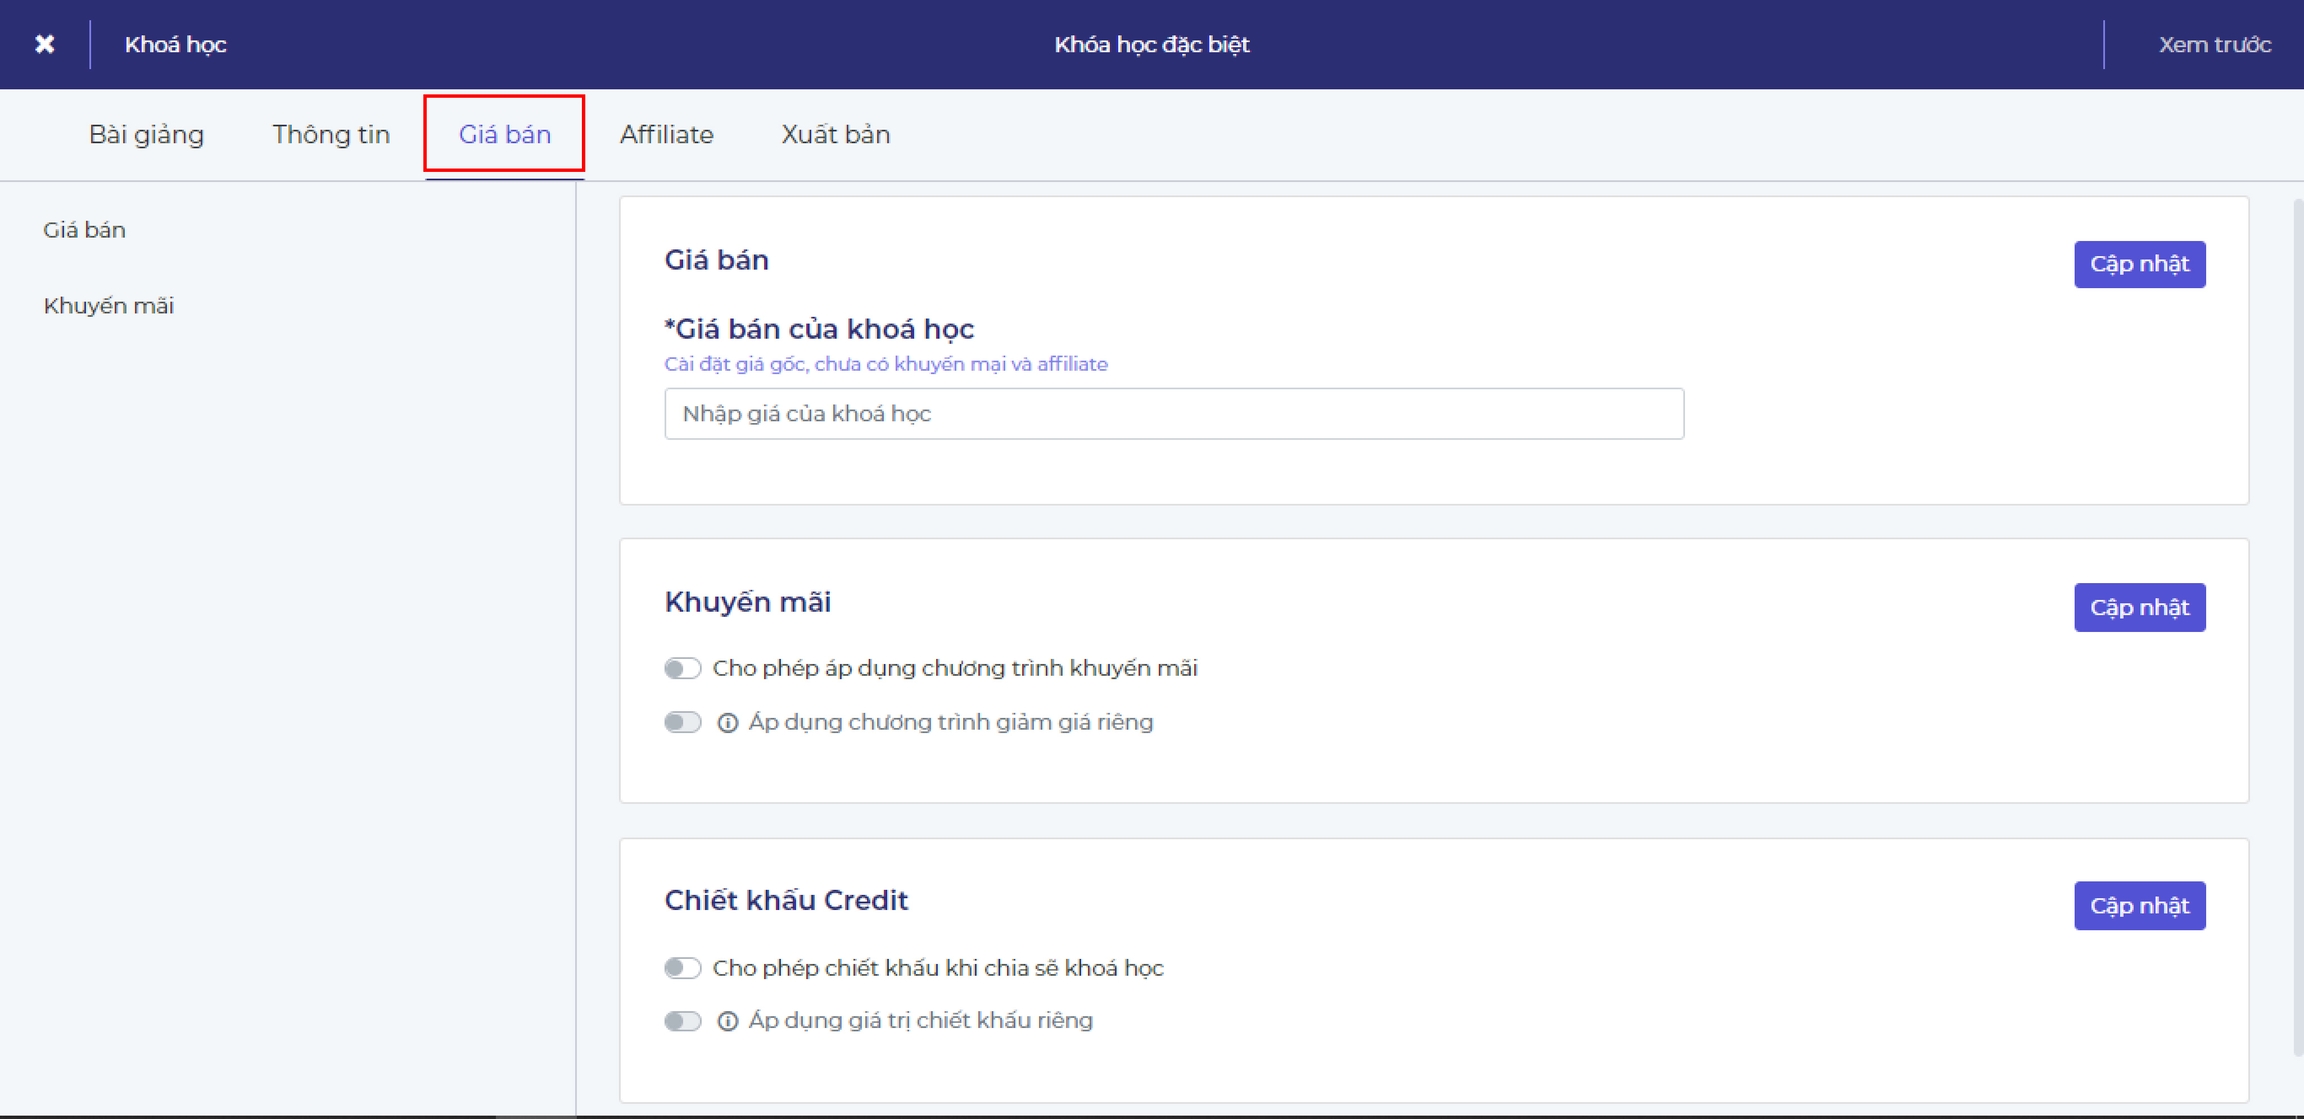The image size is (2304, 1119).
Task: Click the X close icon top-left
Action: tap(44, 44)
